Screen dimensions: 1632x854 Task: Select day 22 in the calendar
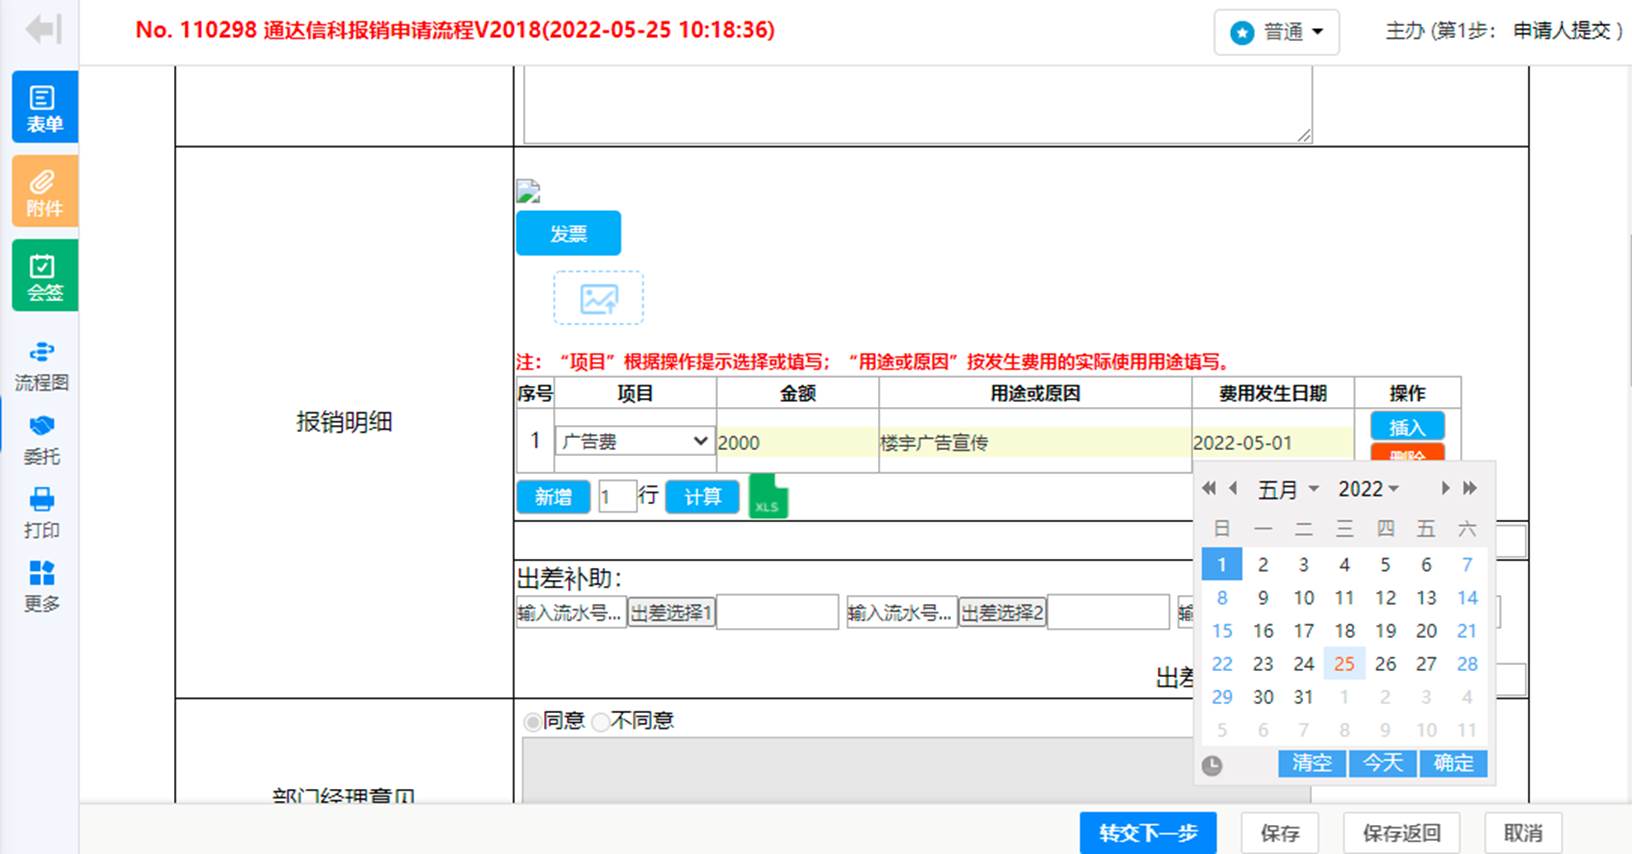click(1222, 663)
